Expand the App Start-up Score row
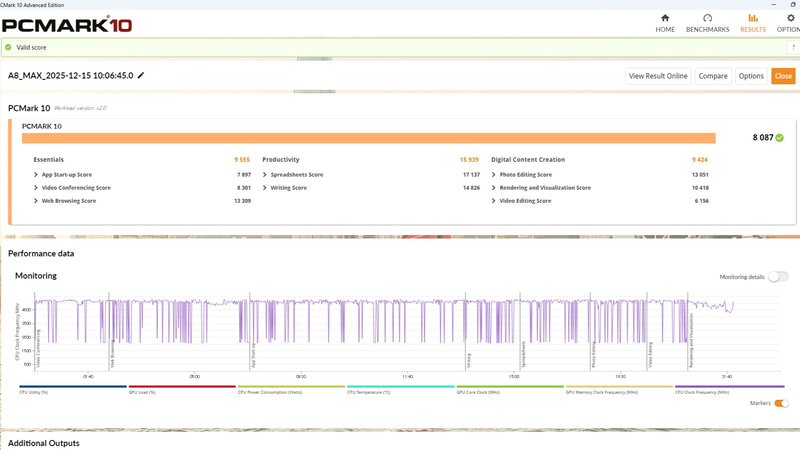800x450 pixels. (36, 174)
